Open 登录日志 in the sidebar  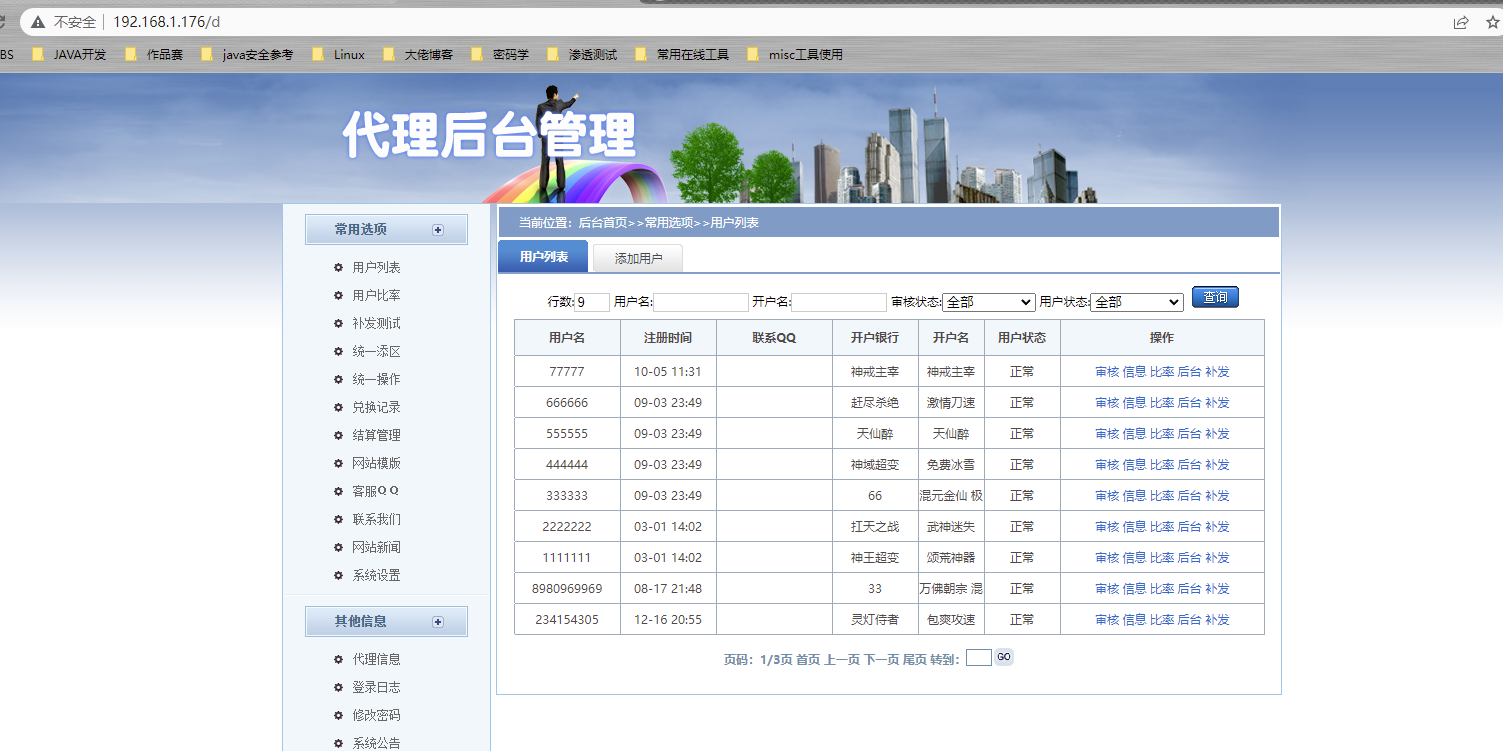pos(376,688)
